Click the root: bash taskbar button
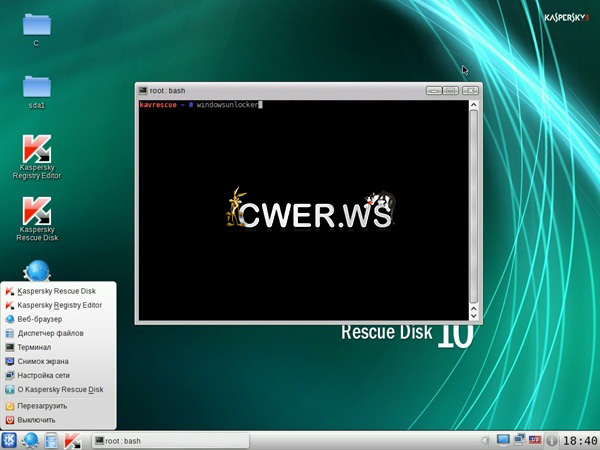The height and width of the screenshot is (450, 600). pyautogui.click(x=168, y=440)
